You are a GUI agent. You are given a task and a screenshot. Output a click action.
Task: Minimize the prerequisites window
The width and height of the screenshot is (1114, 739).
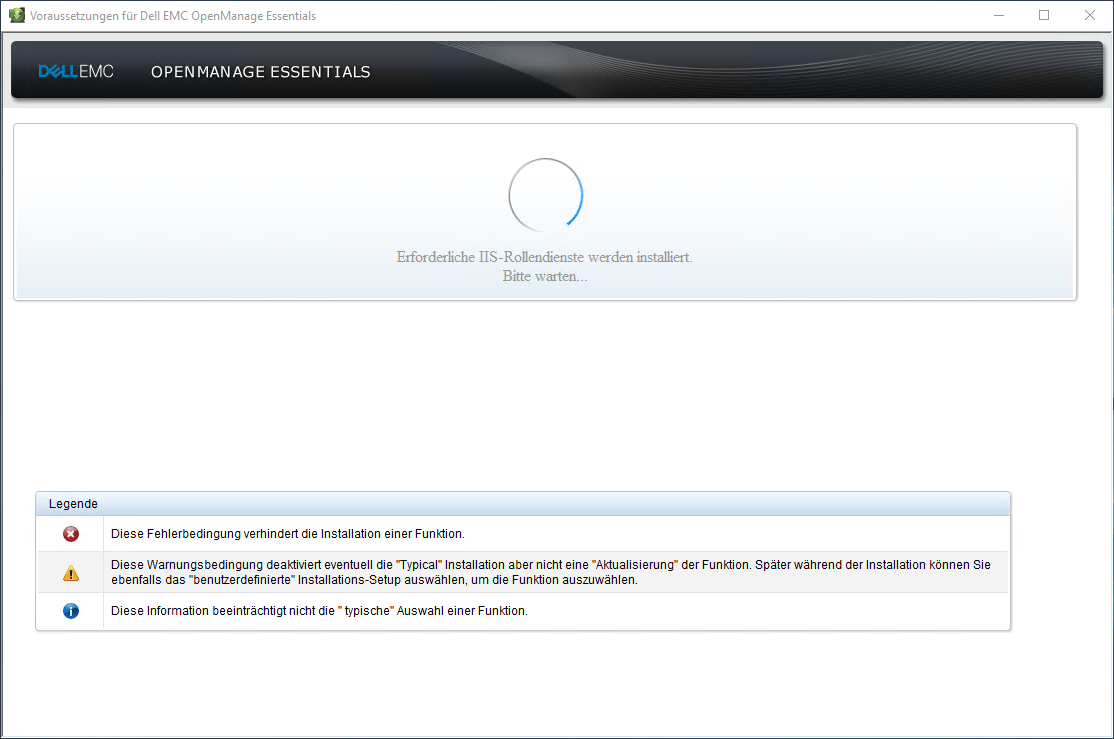[999, 15]
